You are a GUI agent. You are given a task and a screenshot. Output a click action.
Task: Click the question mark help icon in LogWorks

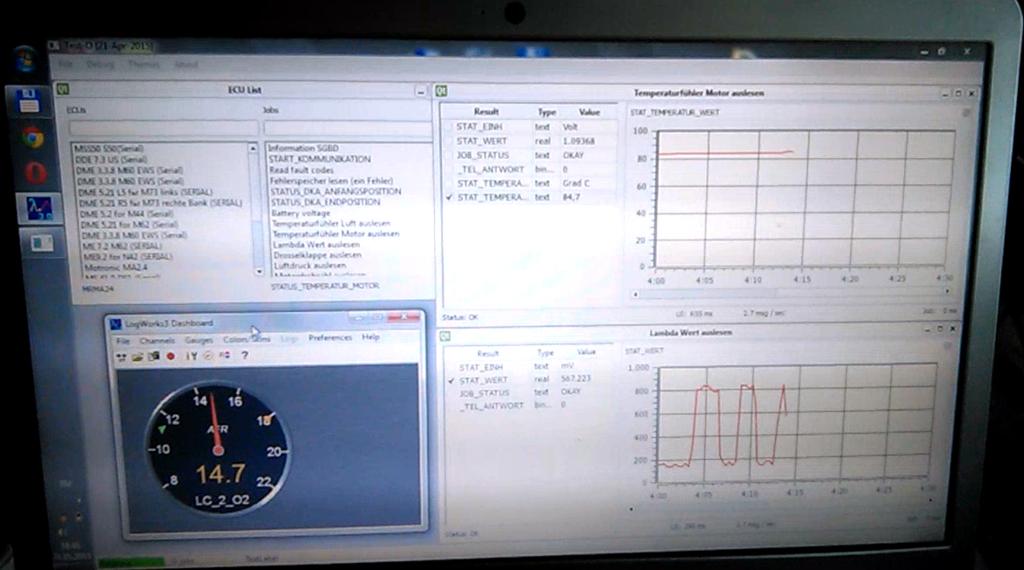click(245, 355)
